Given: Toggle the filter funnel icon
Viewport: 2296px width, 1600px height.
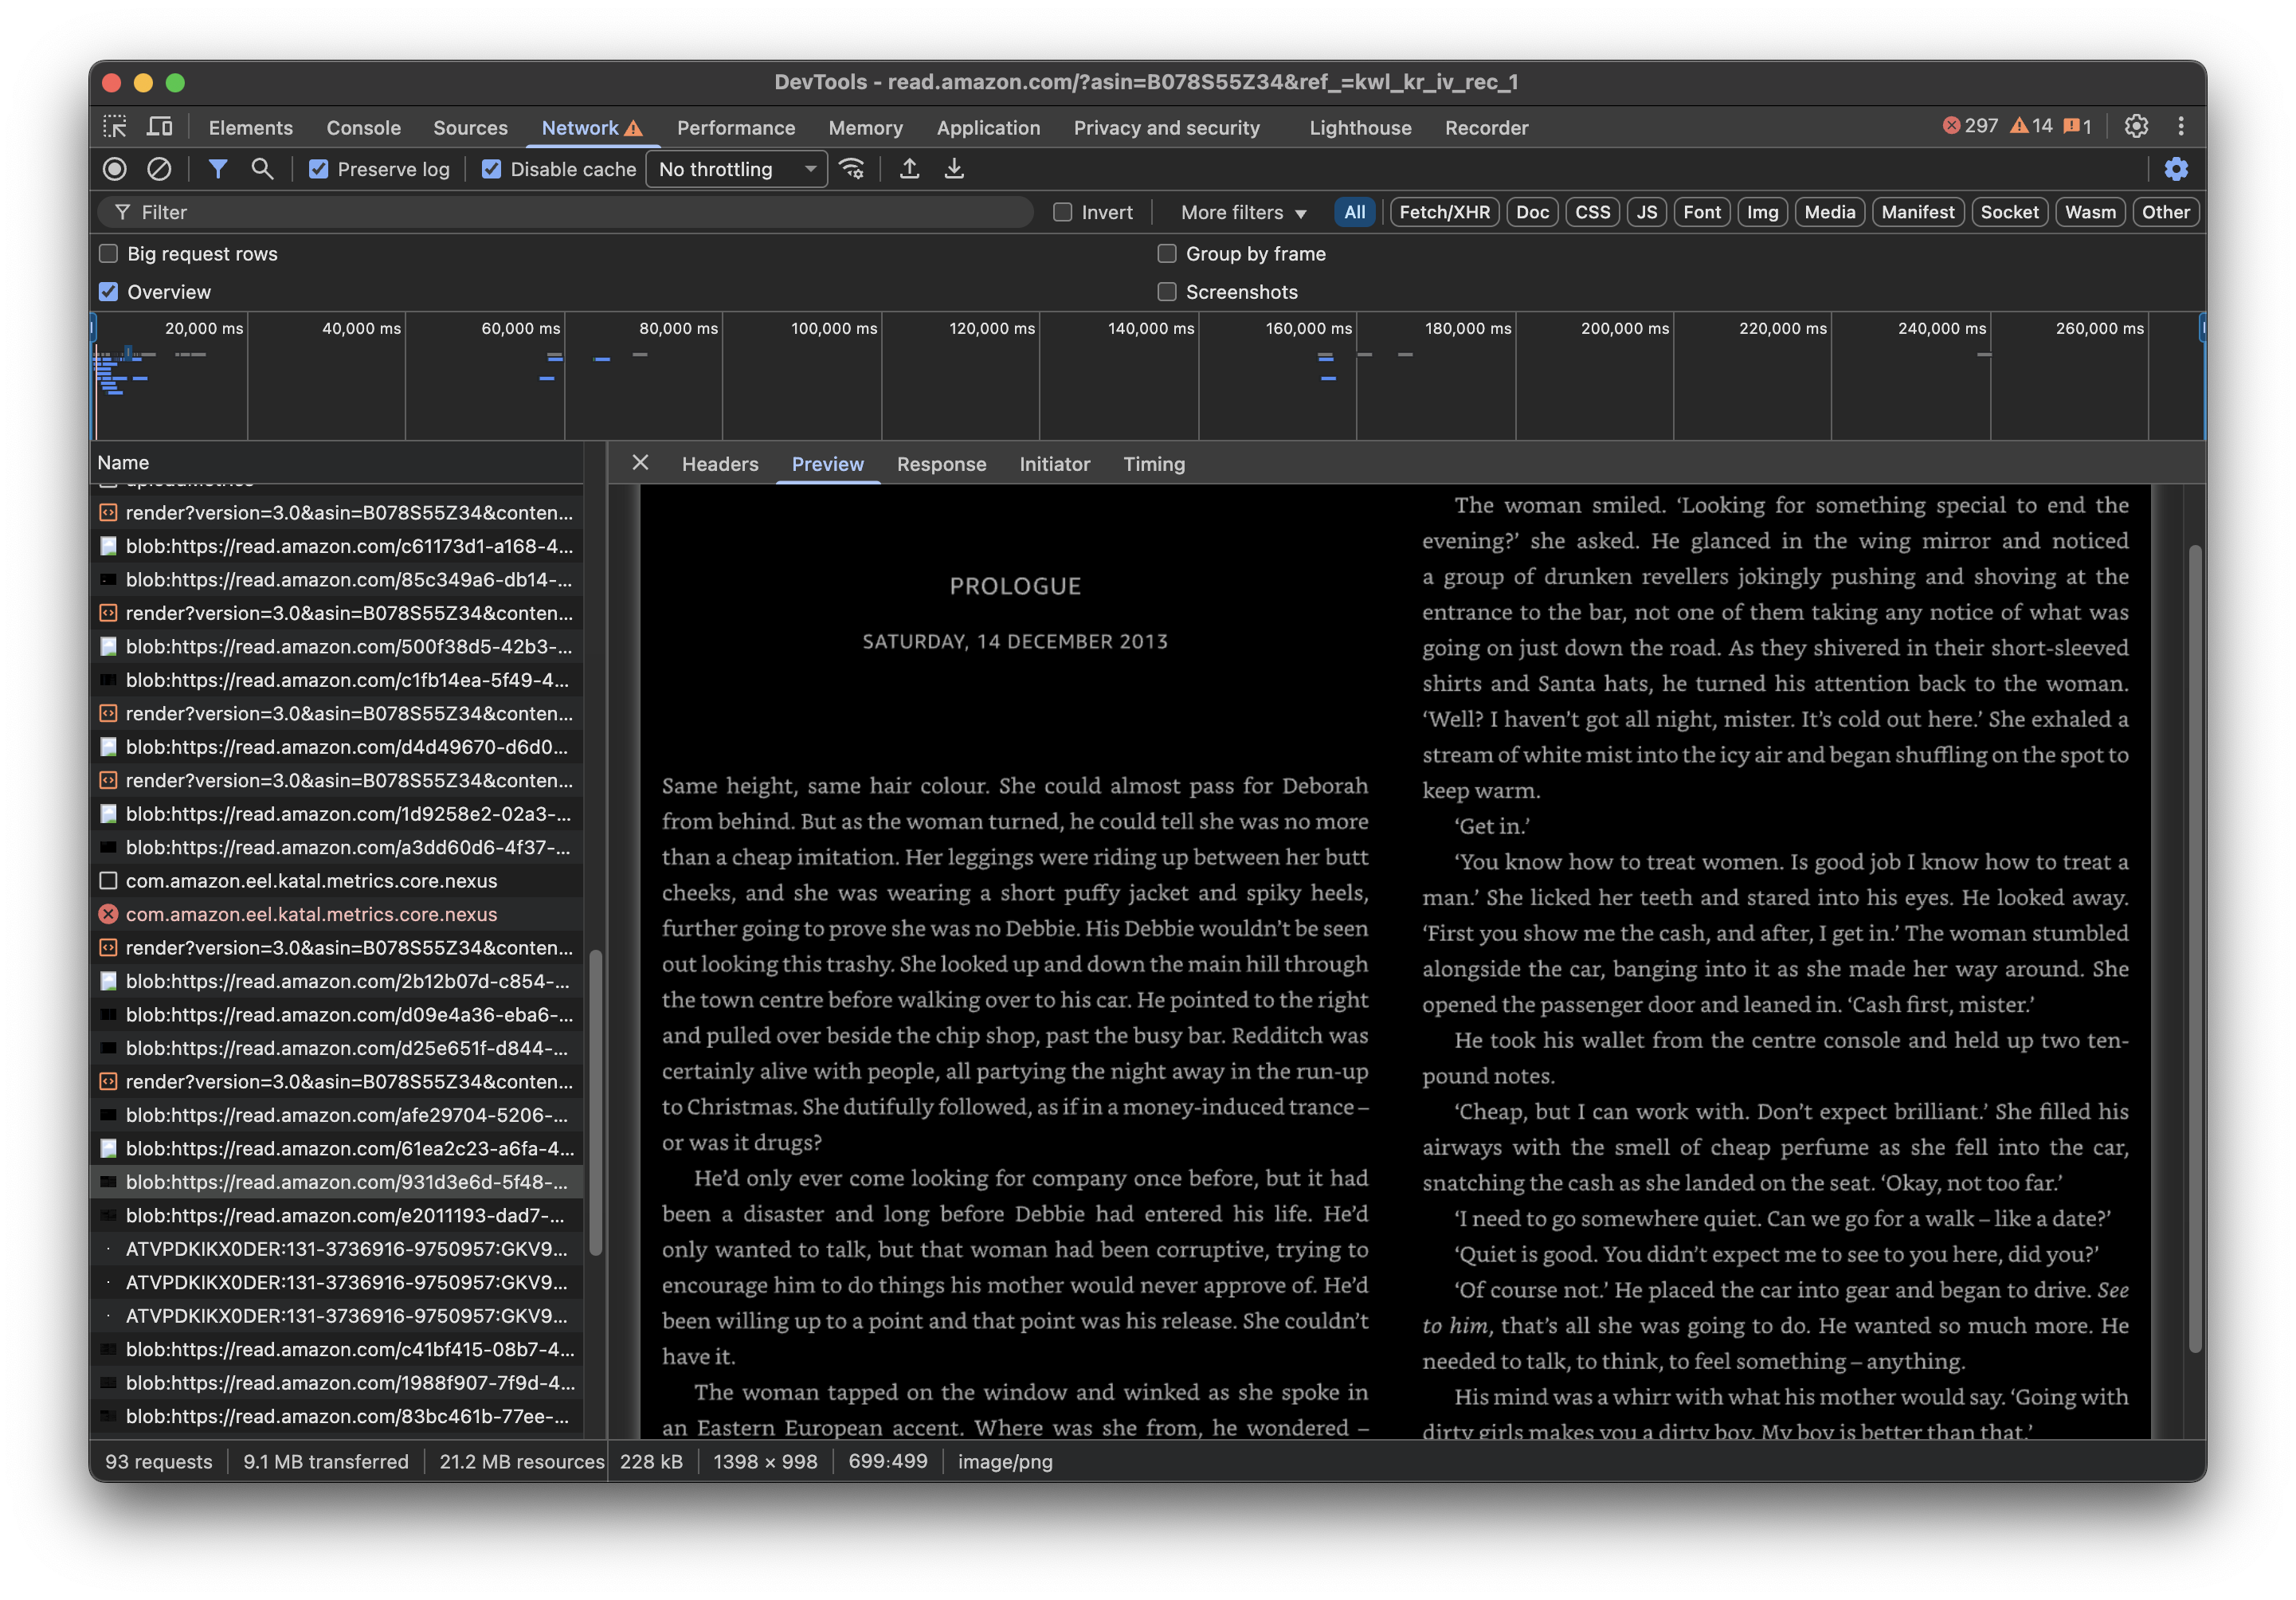Looking at the screenshot, I should click(x=217, y=169).
